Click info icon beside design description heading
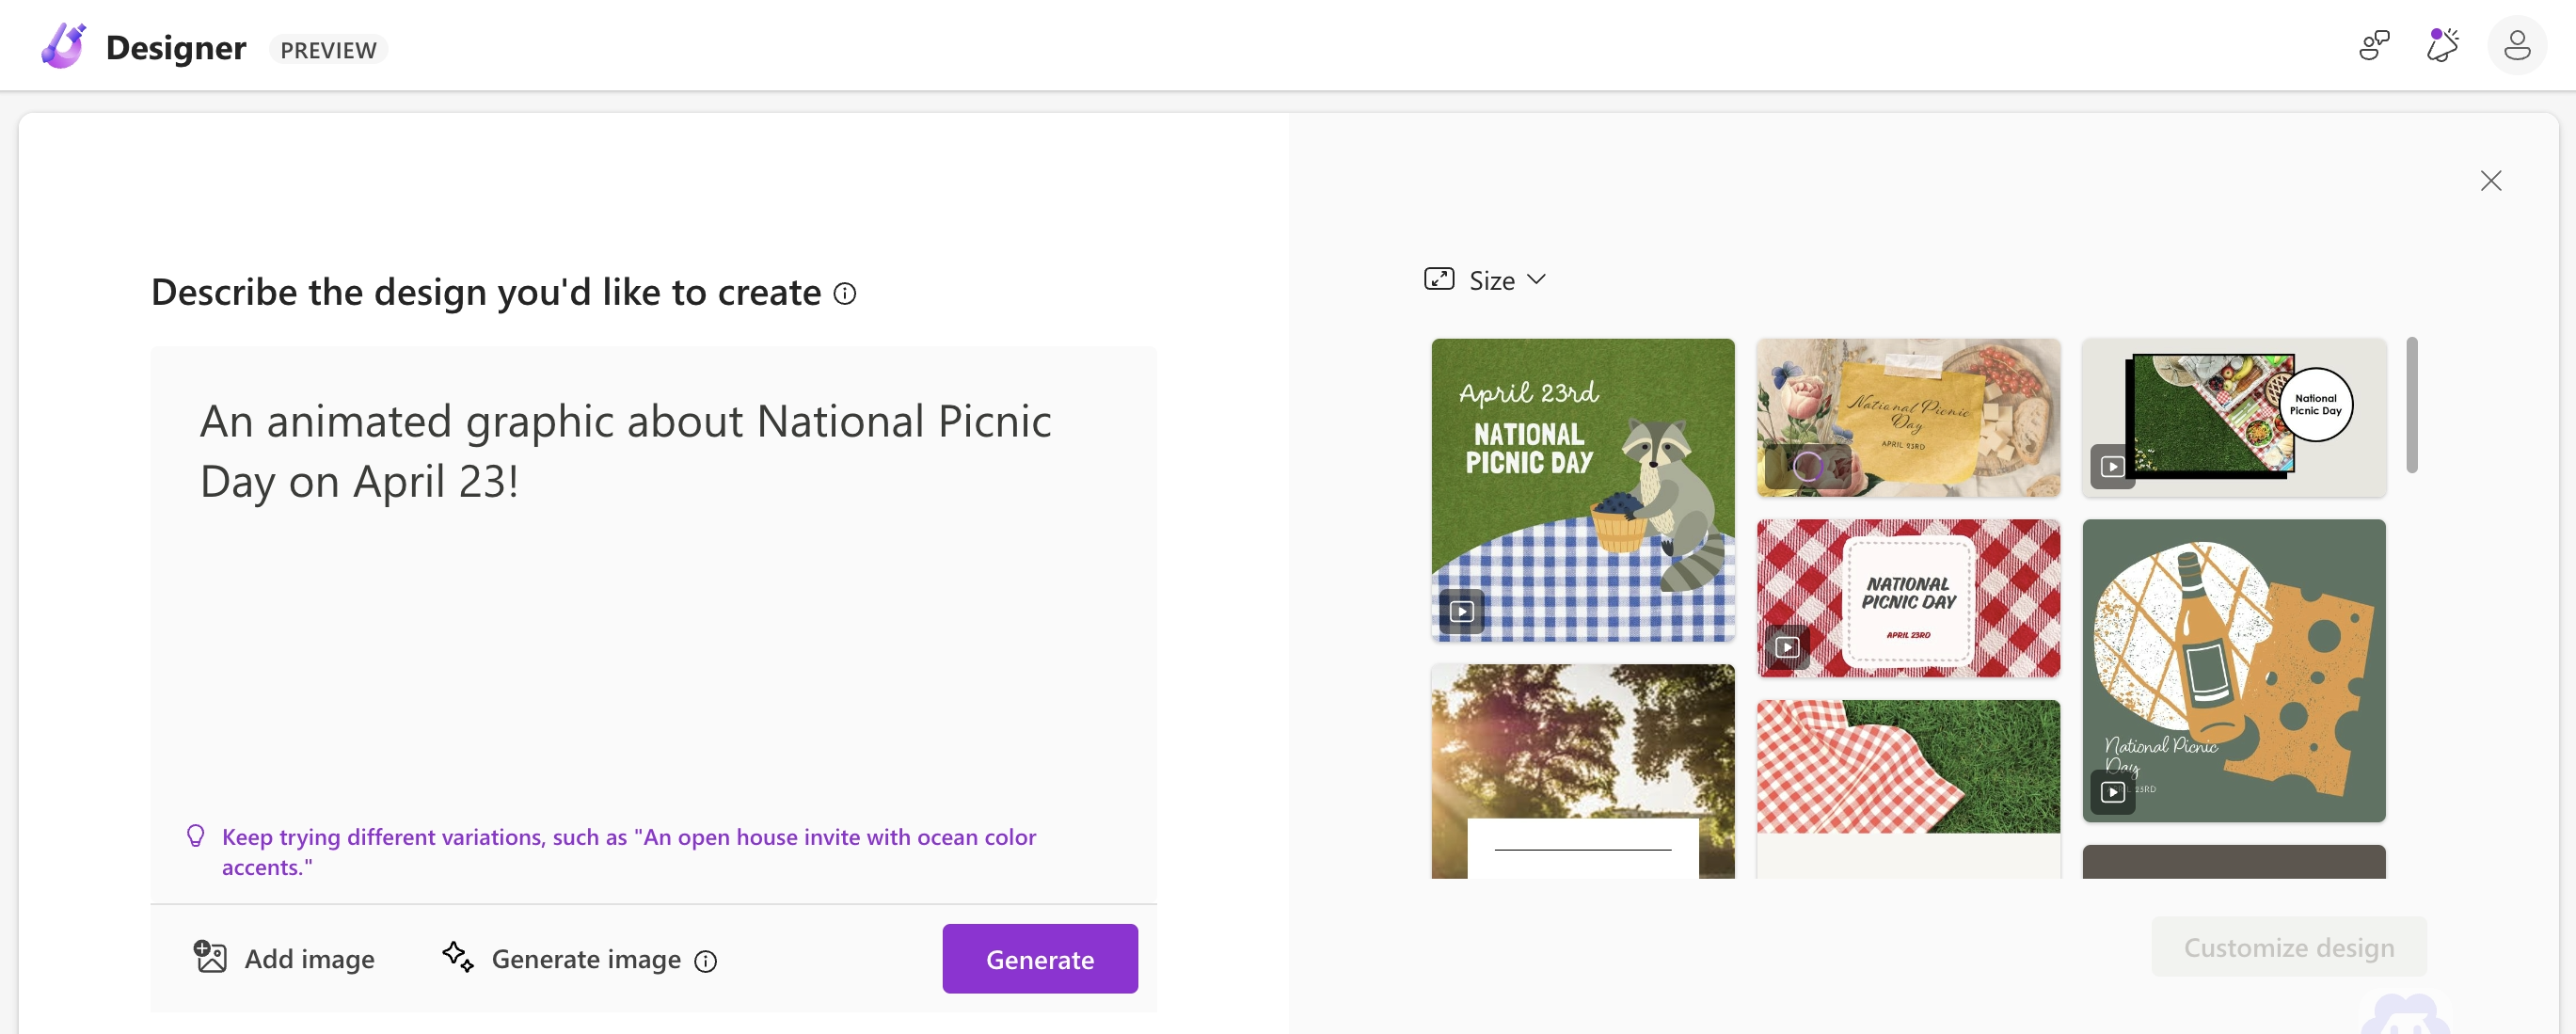This screenshot has width=2576, height=1034. [x=845, y=294]
